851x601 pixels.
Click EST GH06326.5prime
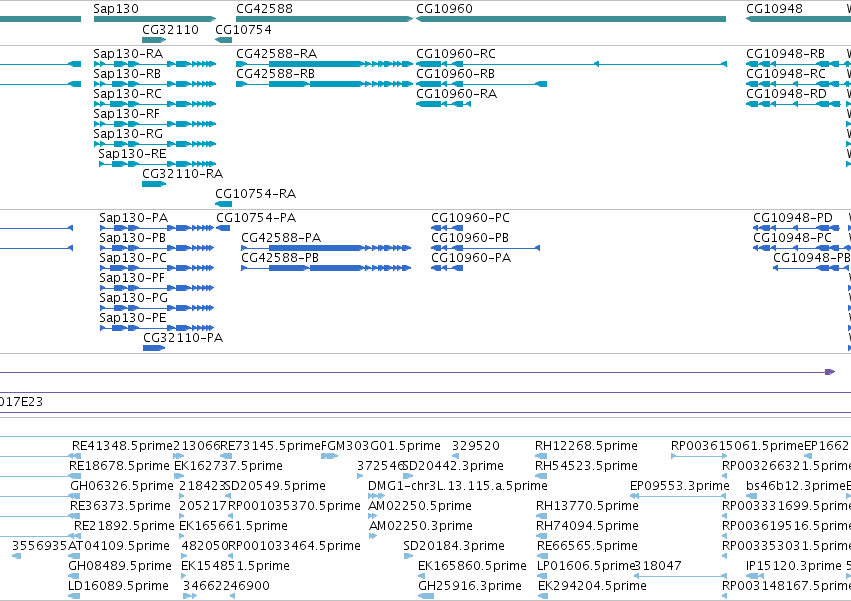[122, 486]
